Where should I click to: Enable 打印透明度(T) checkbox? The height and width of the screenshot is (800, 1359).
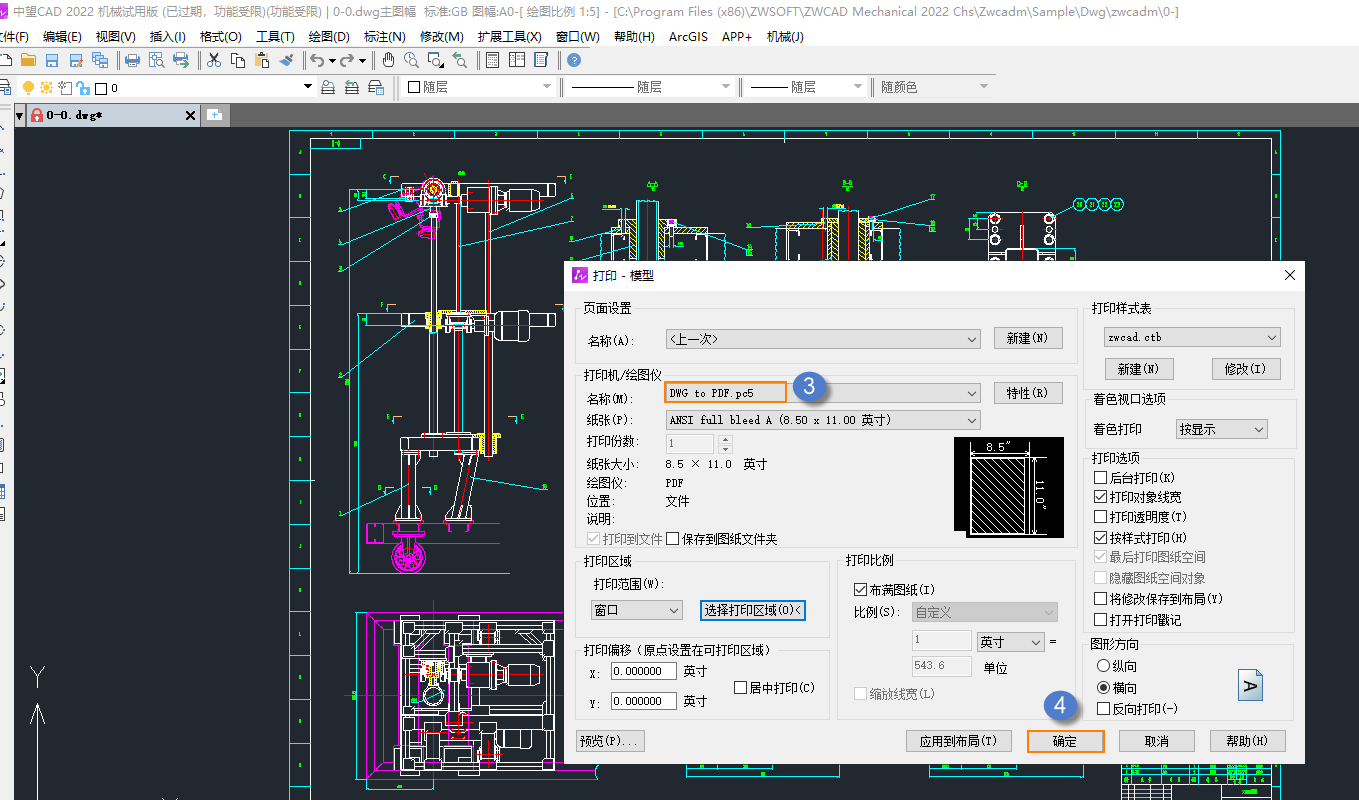(x=1101, y=517)
